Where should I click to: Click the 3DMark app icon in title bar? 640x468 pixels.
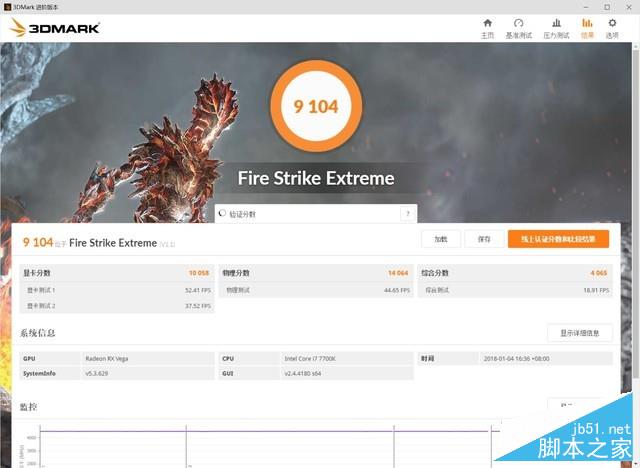click(7, 7)
